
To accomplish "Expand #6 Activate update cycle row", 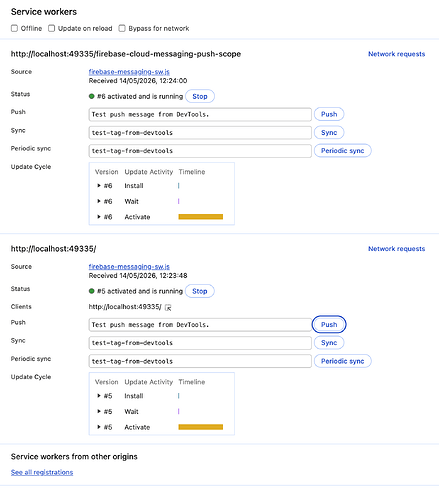I will click(x=99, y=217).
